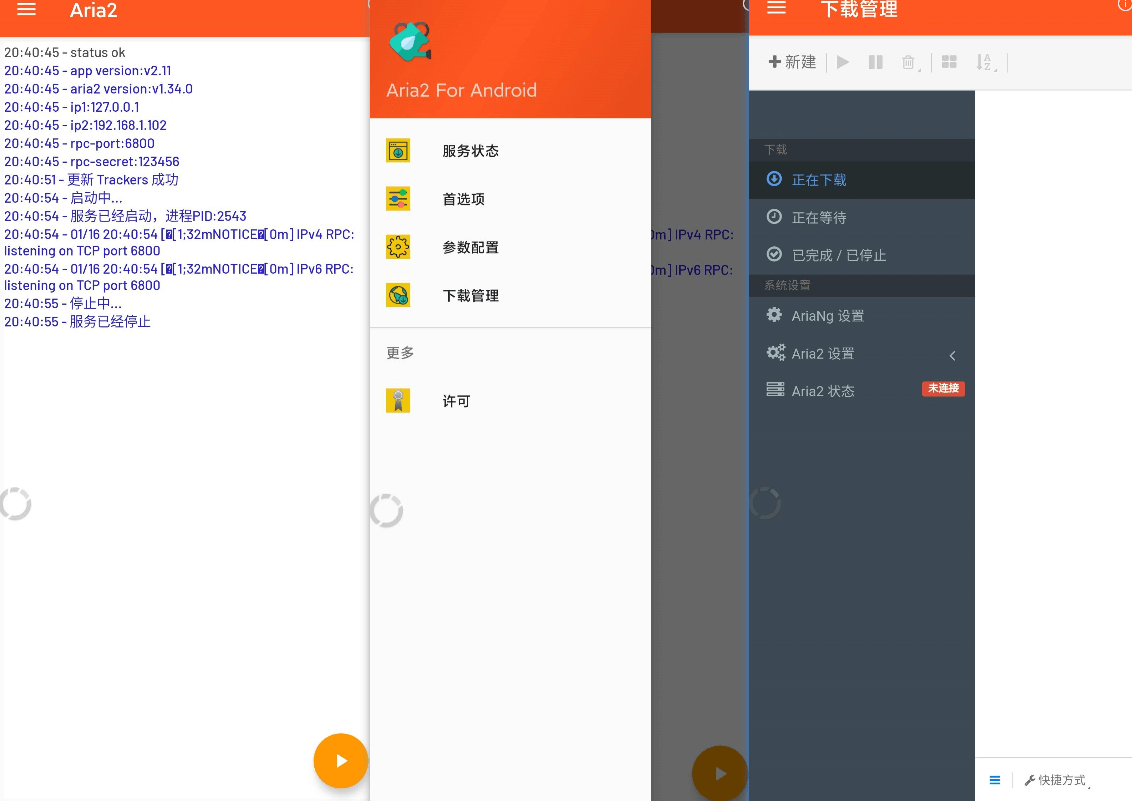Viewport: 1132px width, 801px height.
Task: Click the grid select-all icon in toolbar
Action: [x=949, y=62]
